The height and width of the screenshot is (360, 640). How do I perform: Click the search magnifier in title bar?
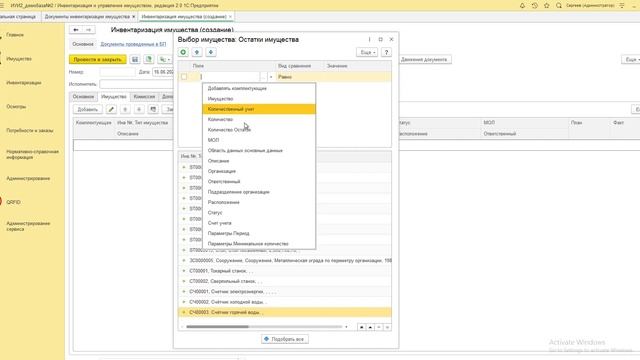(x=559, y=5)
